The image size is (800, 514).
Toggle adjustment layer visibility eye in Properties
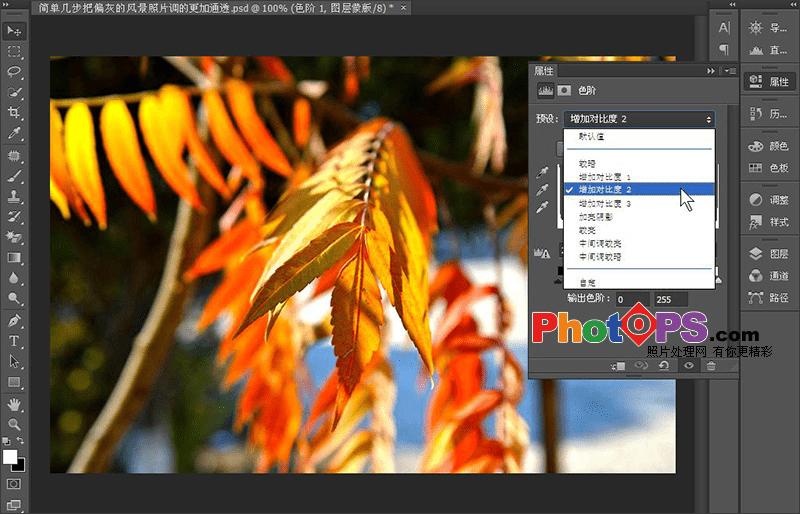click(x=689, y=365)
